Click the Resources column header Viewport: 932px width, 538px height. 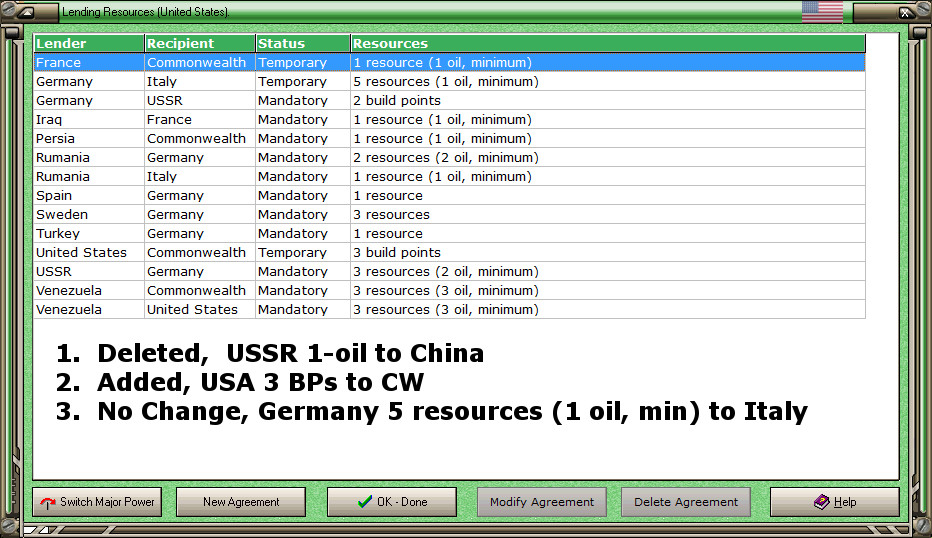click(x=608, y=43)
